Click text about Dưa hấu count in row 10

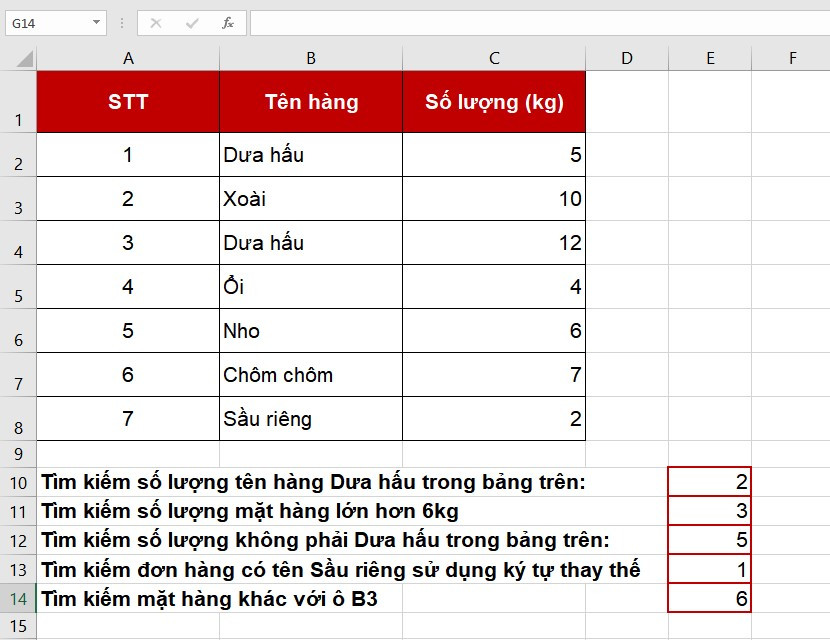point(313,482)
